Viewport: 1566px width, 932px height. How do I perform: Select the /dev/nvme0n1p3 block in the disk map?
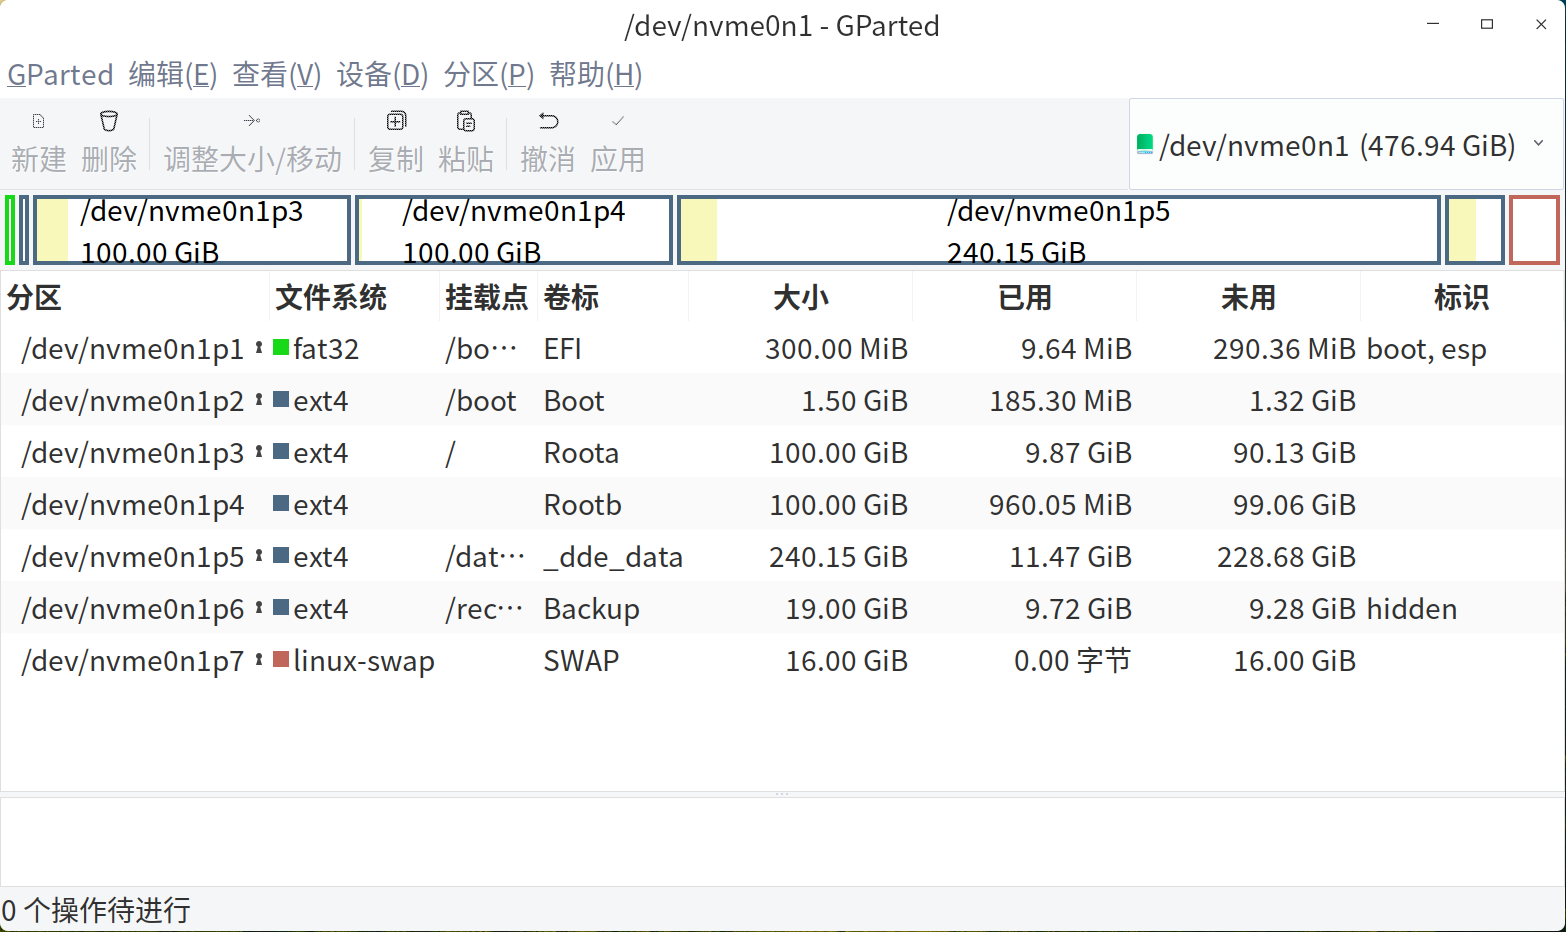pyautogui.click(x=192, y=230)
